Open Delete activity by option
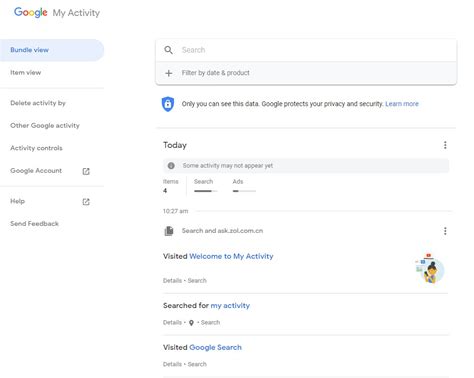The height and width of the screenshot is (378, 474). click(38, 103)
